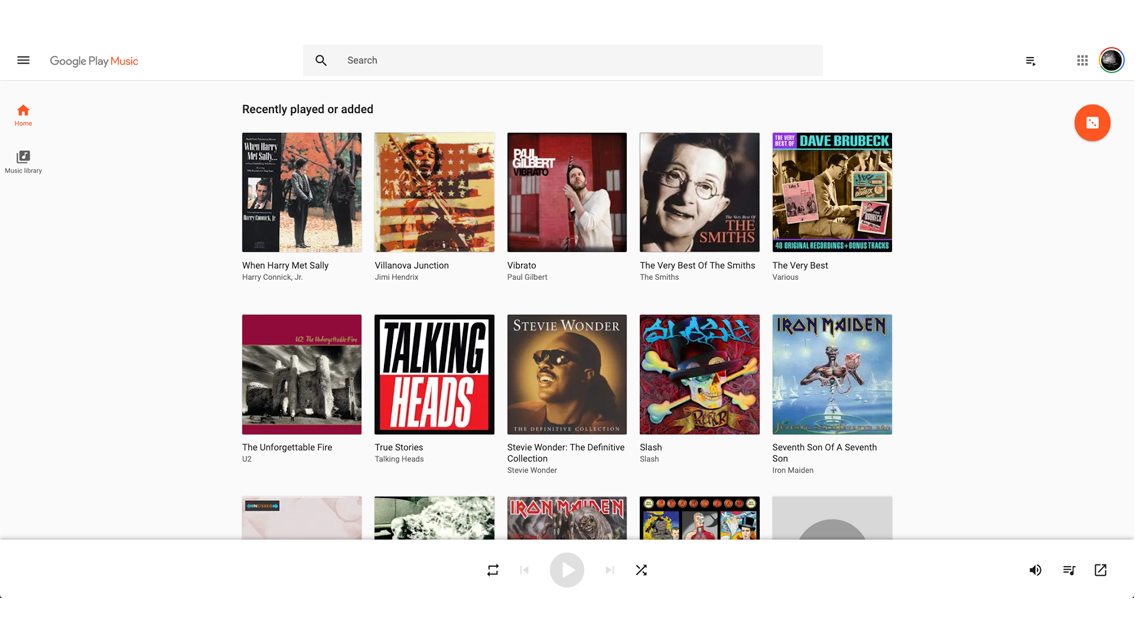
Task: Click 'The Unforgettable Fire' title
Action: pyautogui.click(x=287, y=448)
